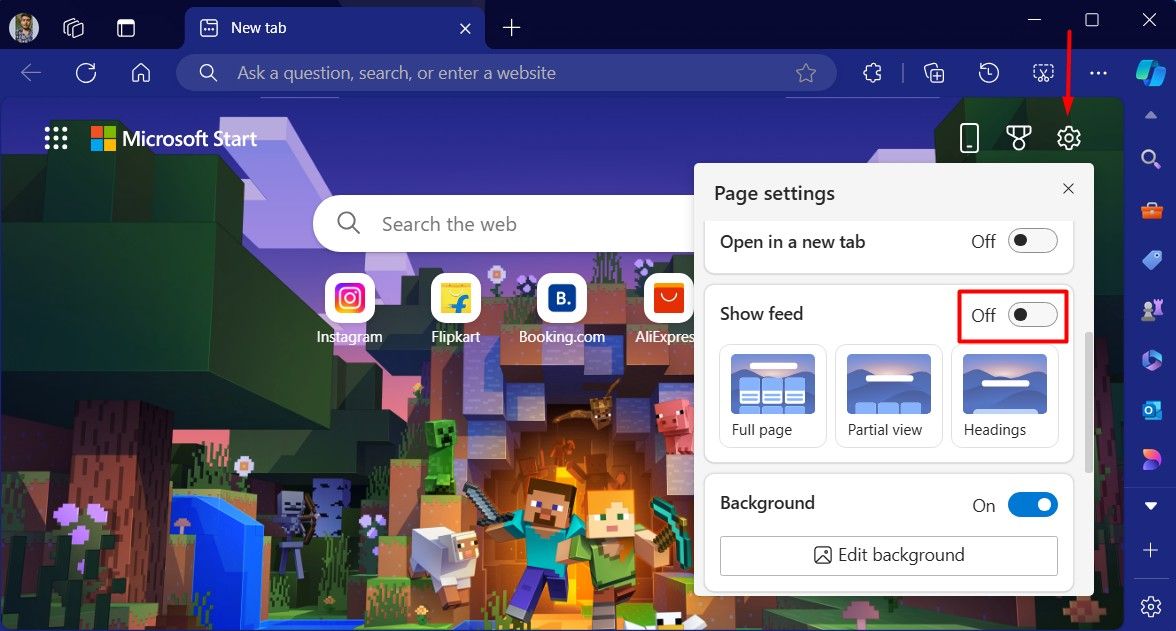Close the New tab tab
The width and height of the screenshot is (1176, 631).
click(x=465, y=29)
